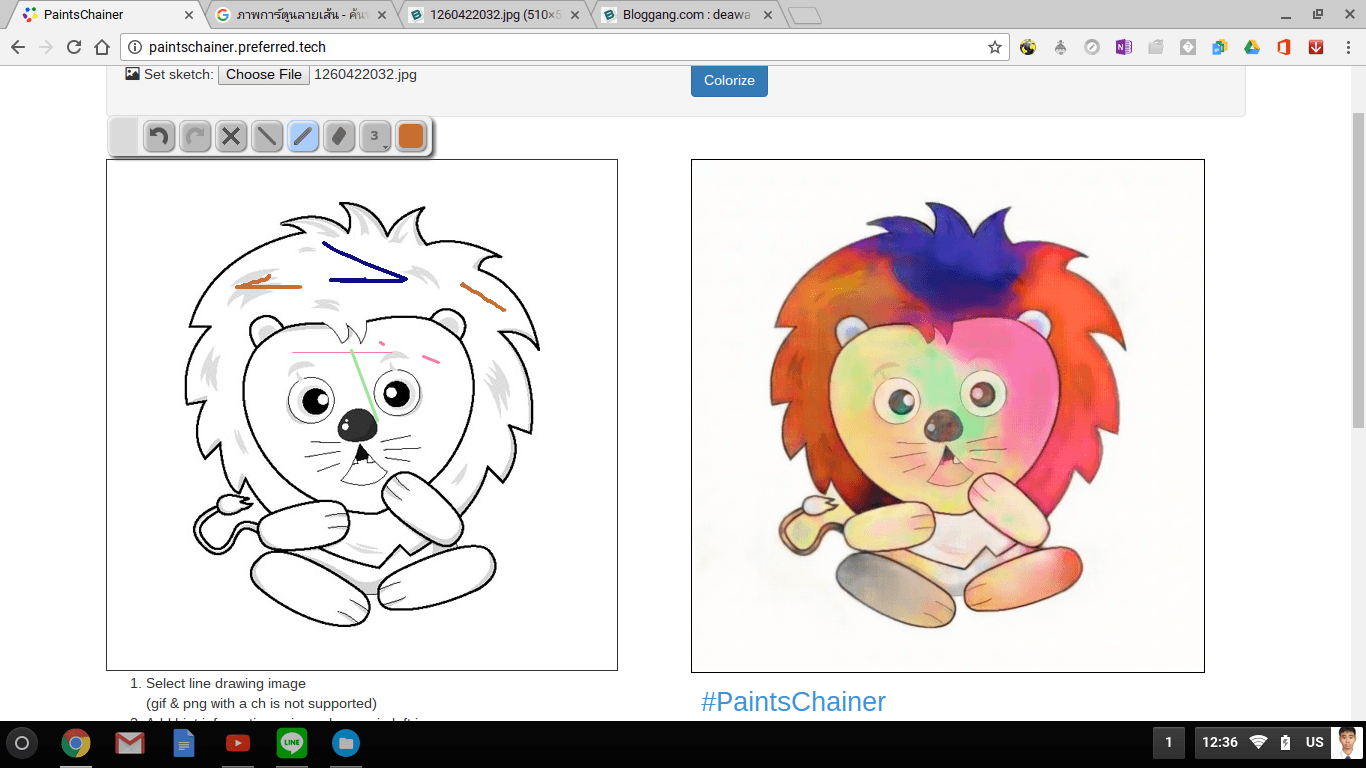Click the colorized lion result image
The image size is (1366, 768).
948,416
